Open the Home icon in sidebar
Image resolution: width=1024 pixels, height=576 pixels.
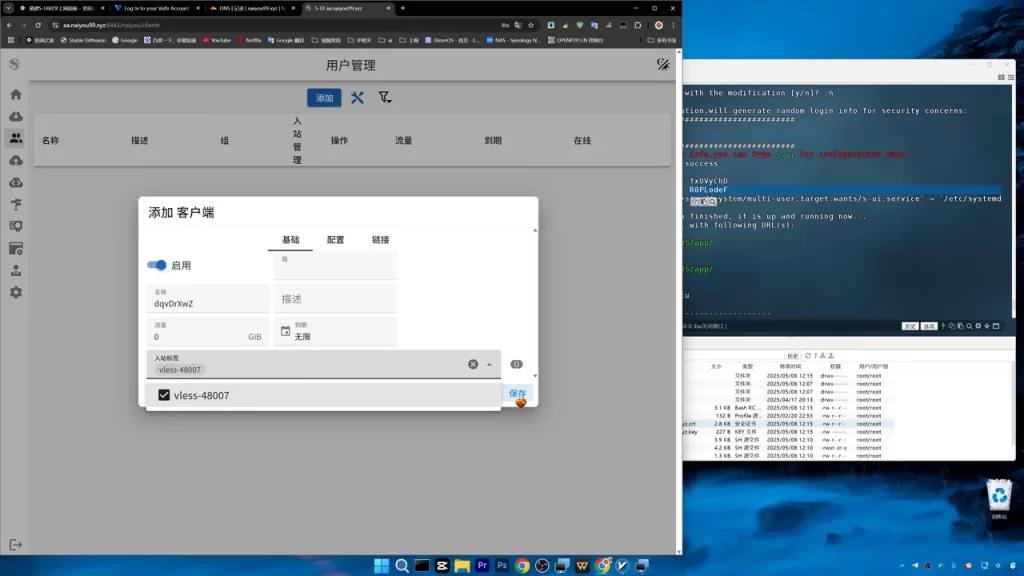click(16, 95)
